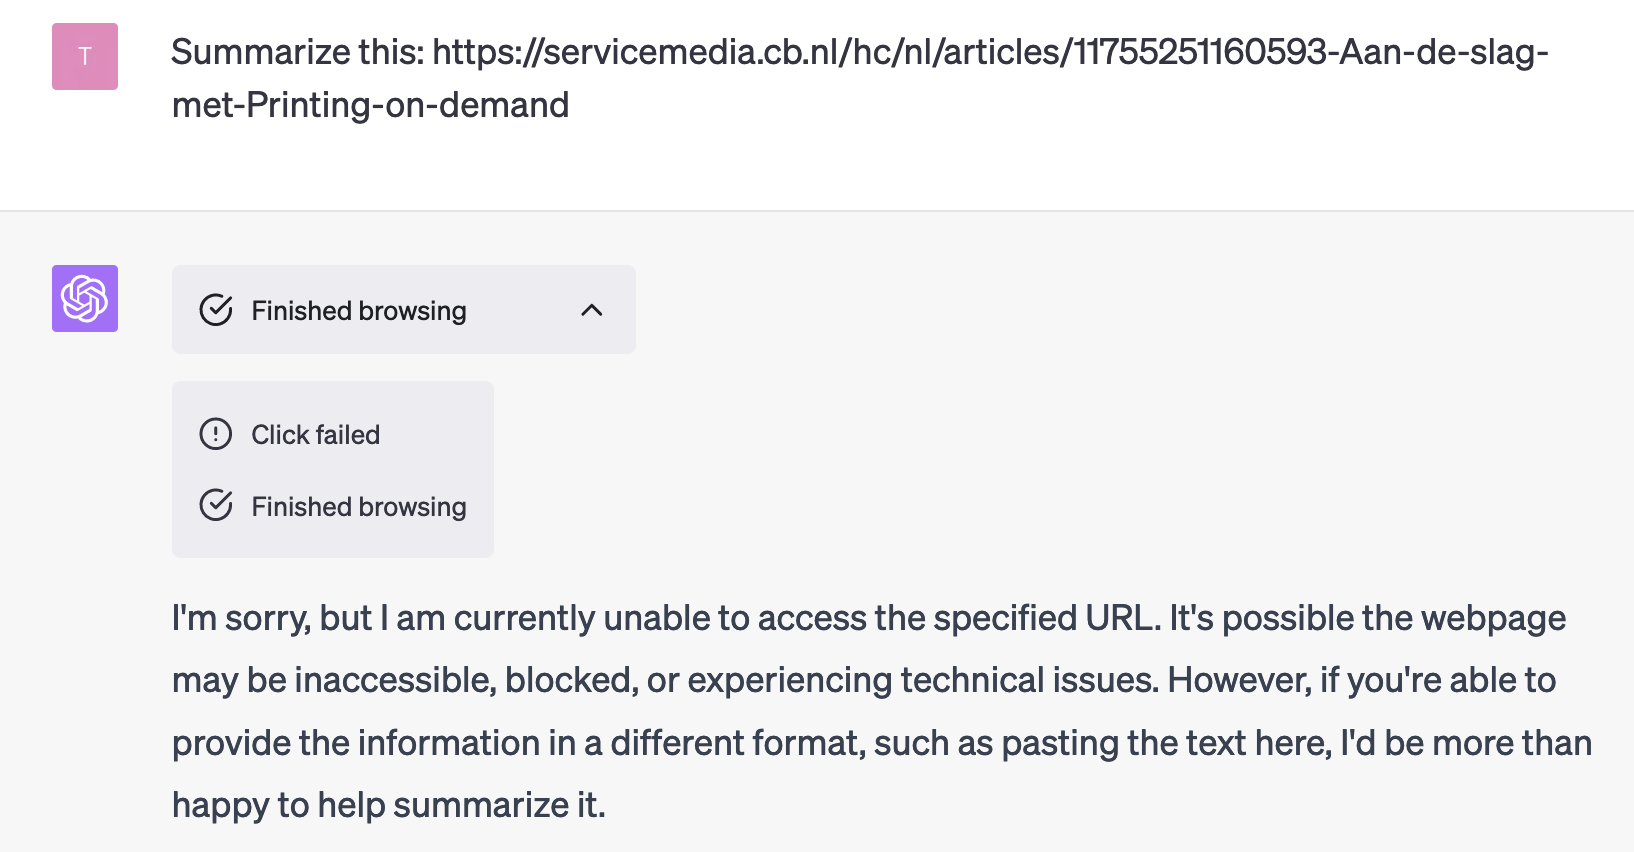Click the text met-Printing-on-demand in the prompt
The image size is (1634, 852).
point(370,105)
